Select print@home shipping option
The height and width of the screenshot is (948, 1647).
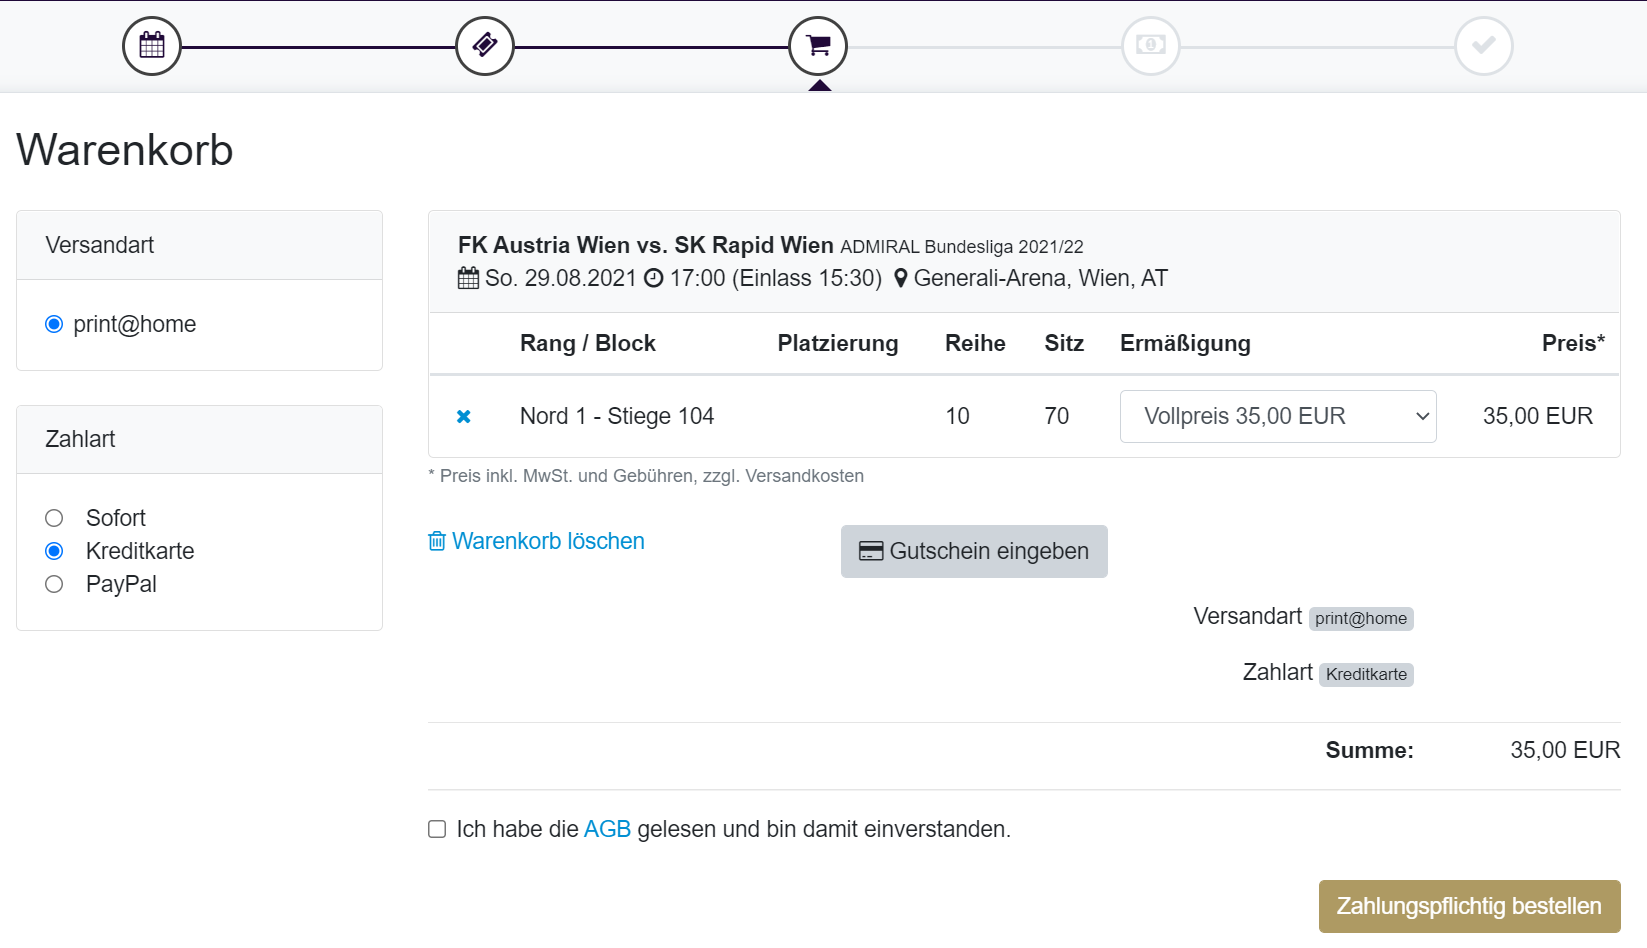pos(54,324)
